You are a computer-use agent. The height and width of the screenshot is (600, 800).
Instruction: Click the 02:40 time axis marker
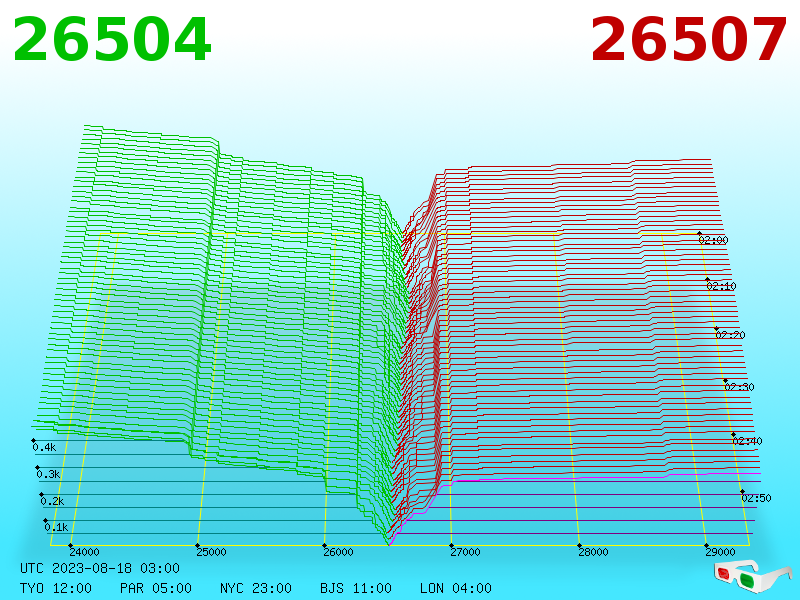click(747, 441)
